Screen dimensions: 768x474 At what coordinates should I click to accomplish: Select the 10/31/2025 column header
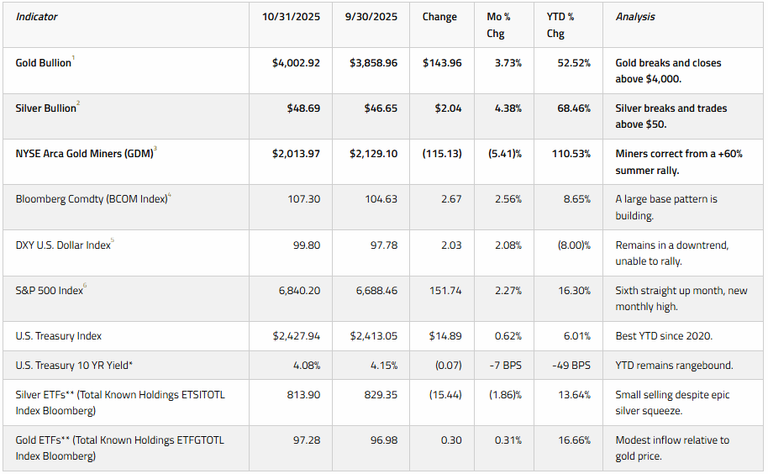tap(289, 17)
